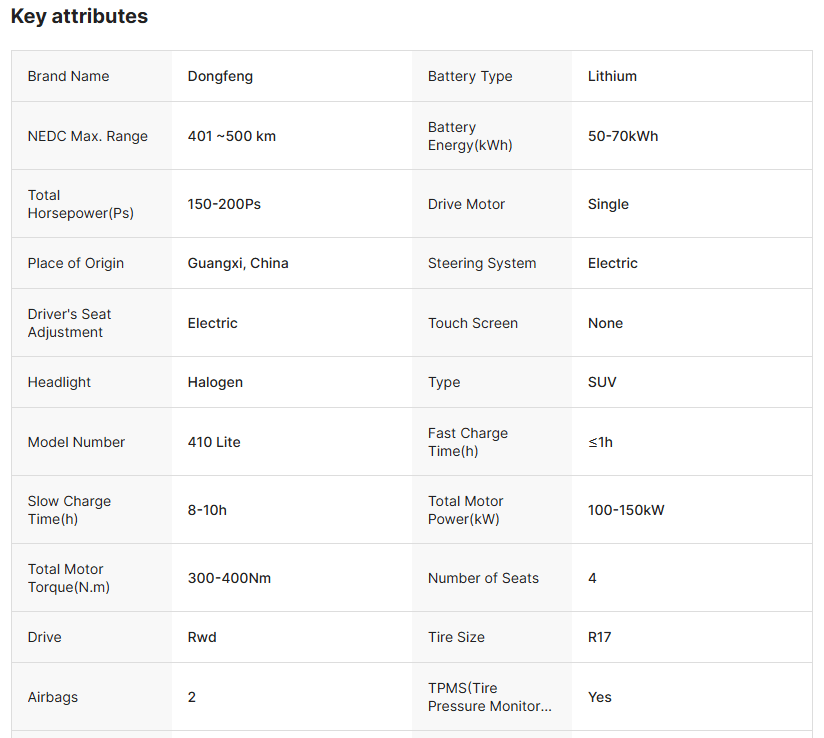Select the 410 Lite model number
Screen dimensions: 824x738
coord(214,442)
